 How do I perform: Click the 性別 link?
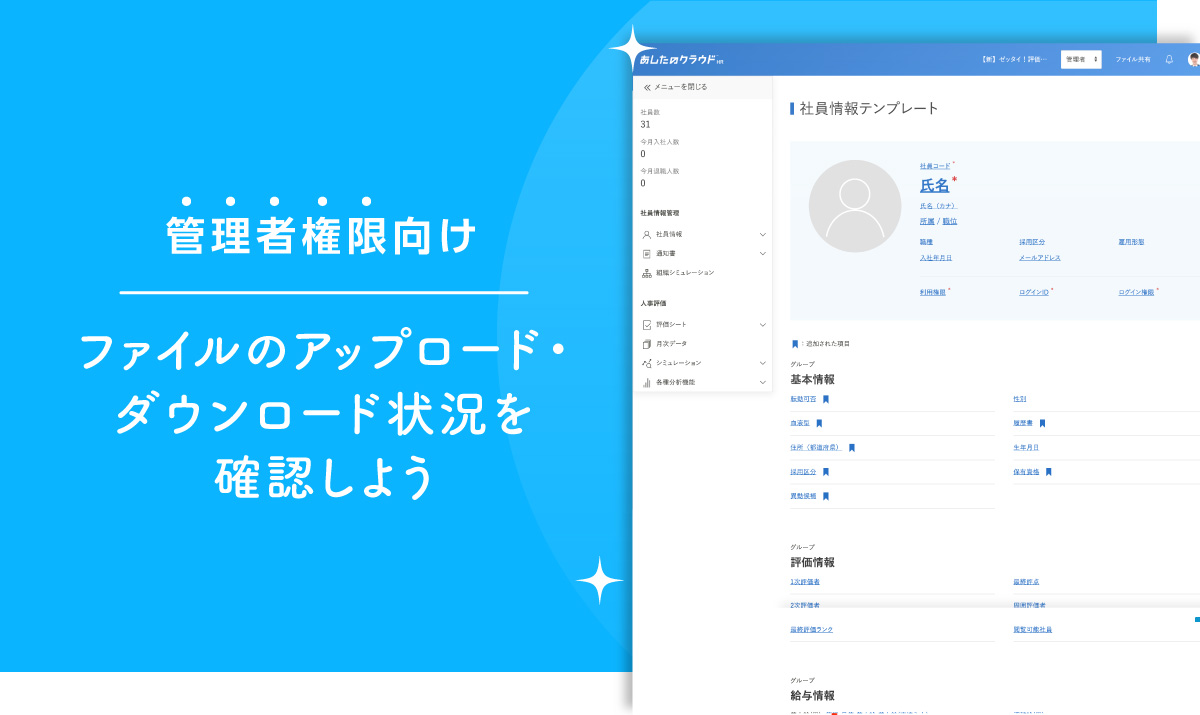point(1019,399)
